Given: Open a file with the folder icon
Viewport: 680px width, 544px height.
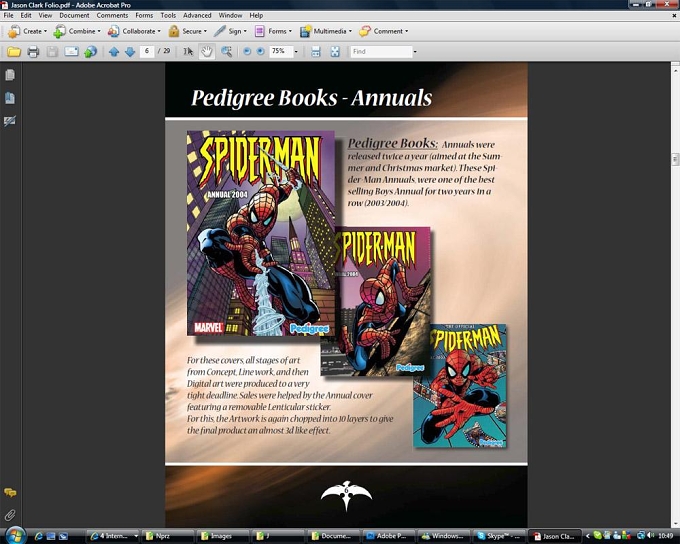Looking at the screenshot, I should tap(14, 52).
